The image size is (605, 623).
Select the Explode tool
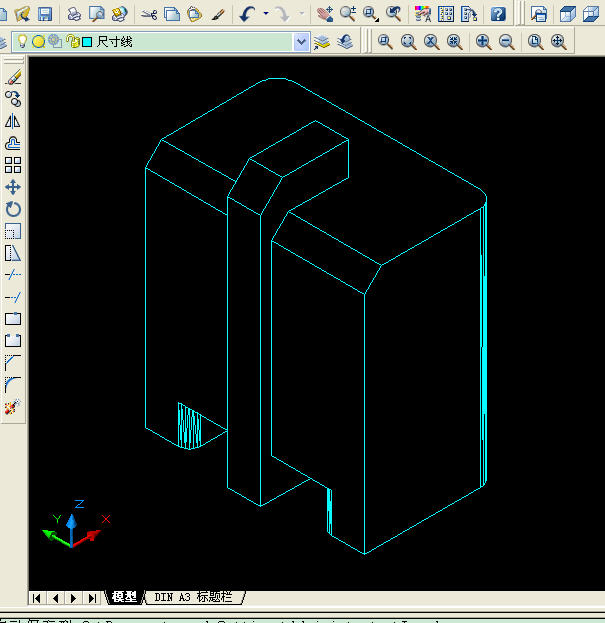click(13, 406)
